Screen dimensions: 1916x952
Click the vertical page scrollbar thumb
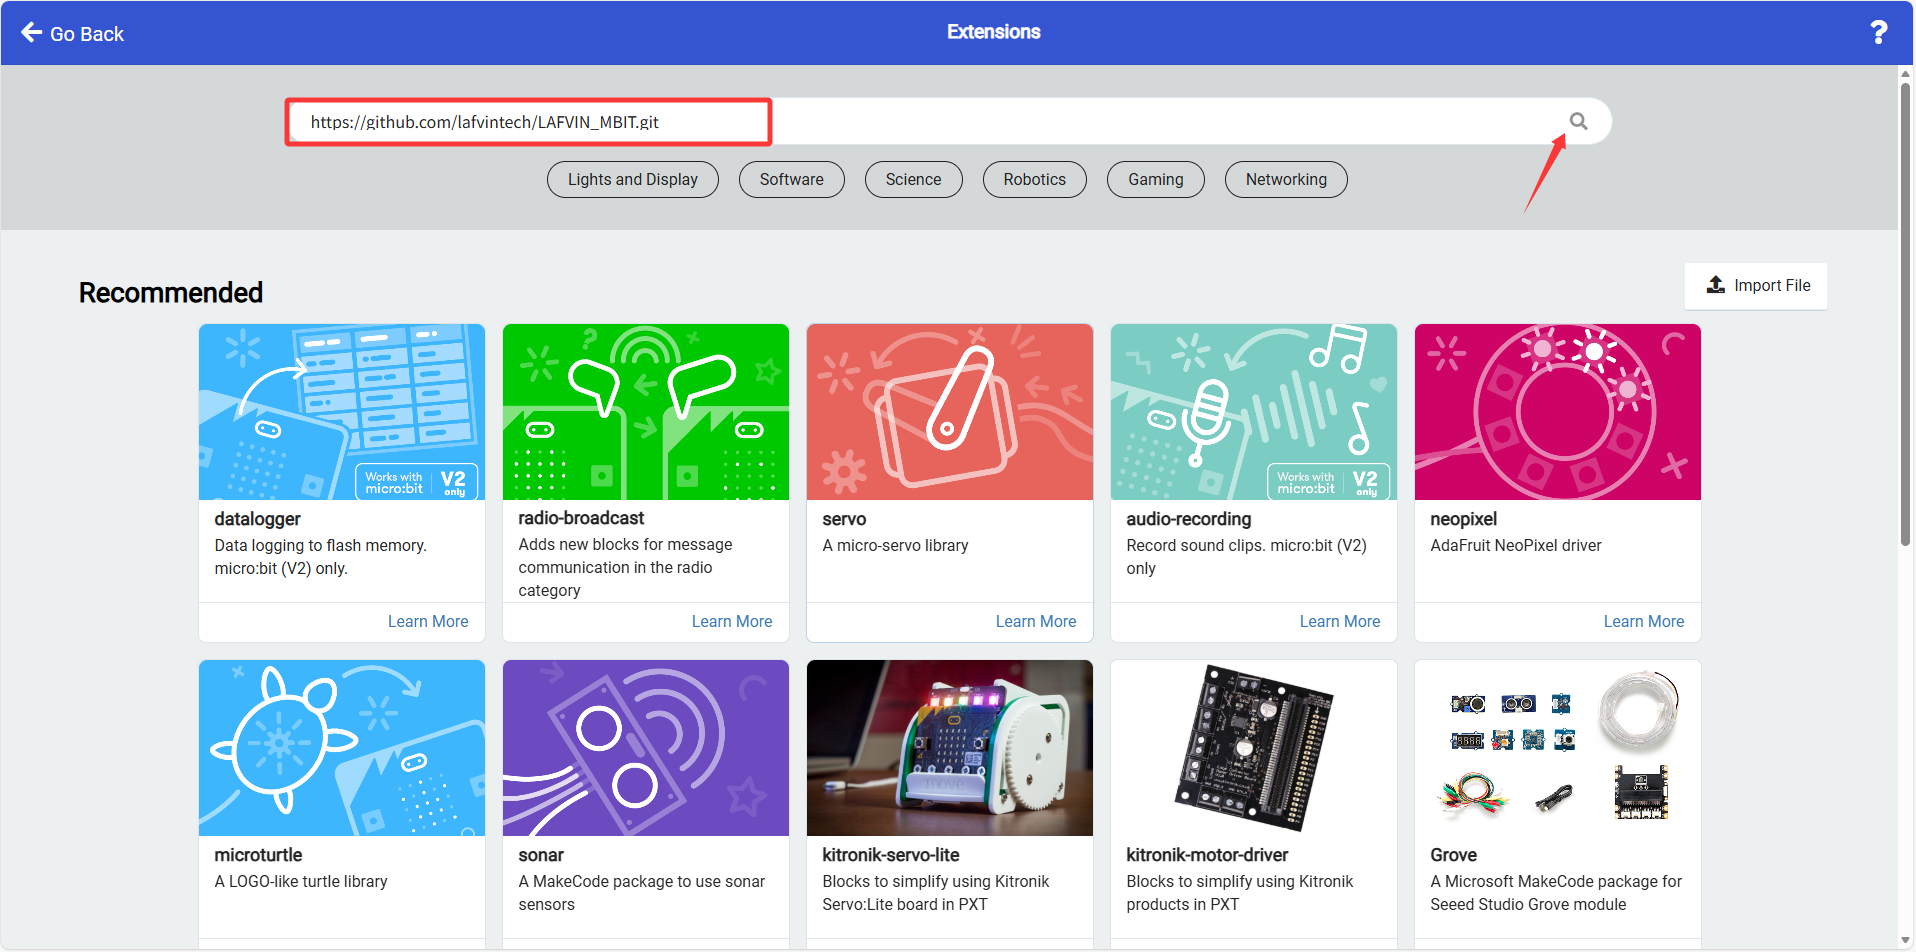click(x=1906, y=315)
